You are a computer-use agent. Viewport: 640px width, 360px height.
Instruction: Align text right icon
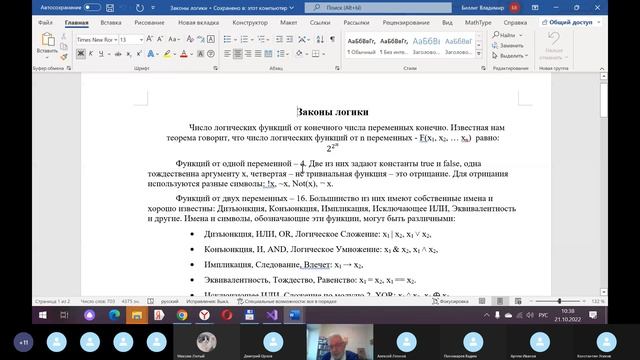coord(248,53)
